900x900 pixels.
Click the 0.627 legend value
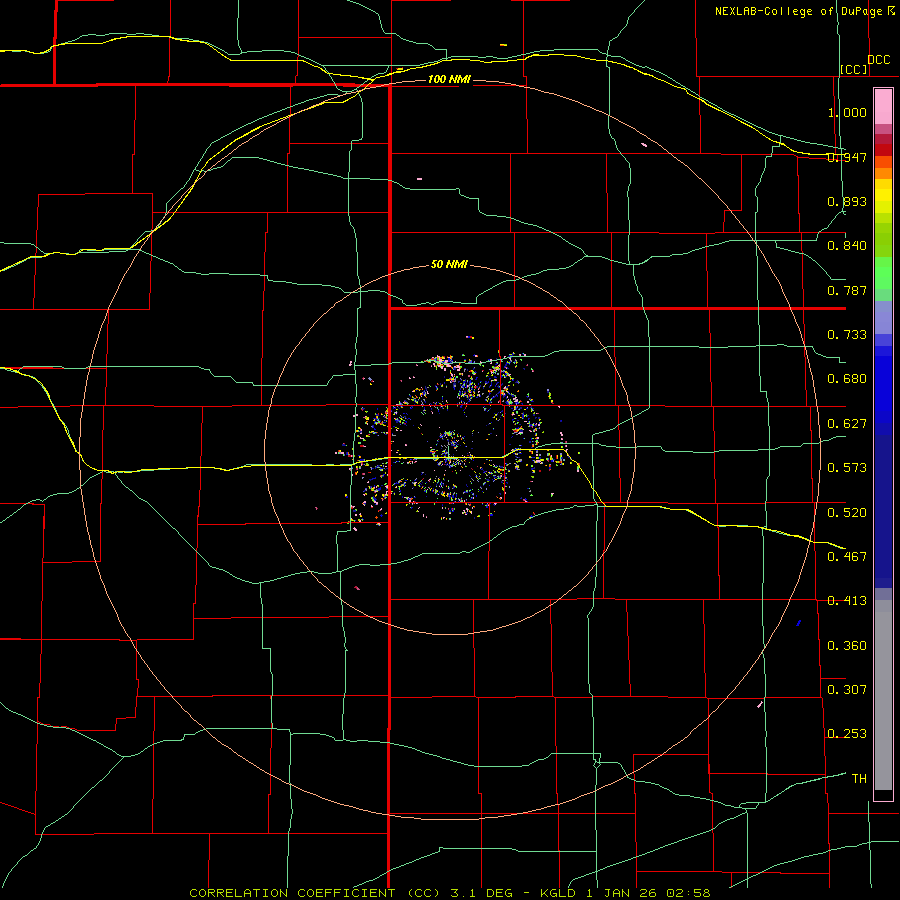[847, 424]
